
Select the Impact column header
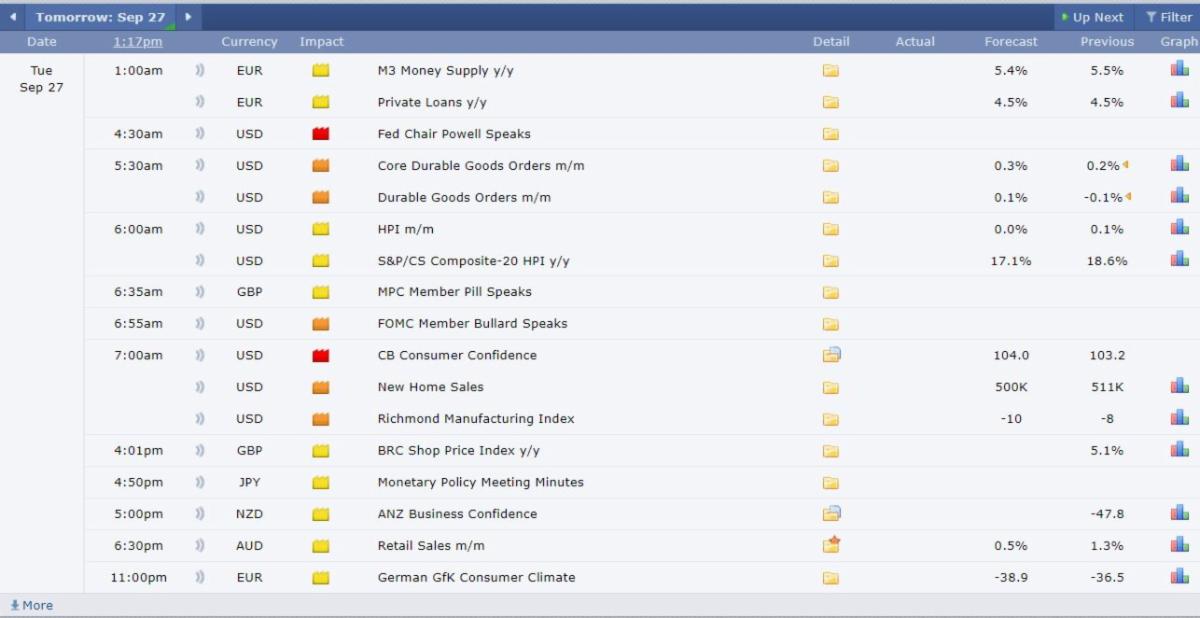(321, 42)
